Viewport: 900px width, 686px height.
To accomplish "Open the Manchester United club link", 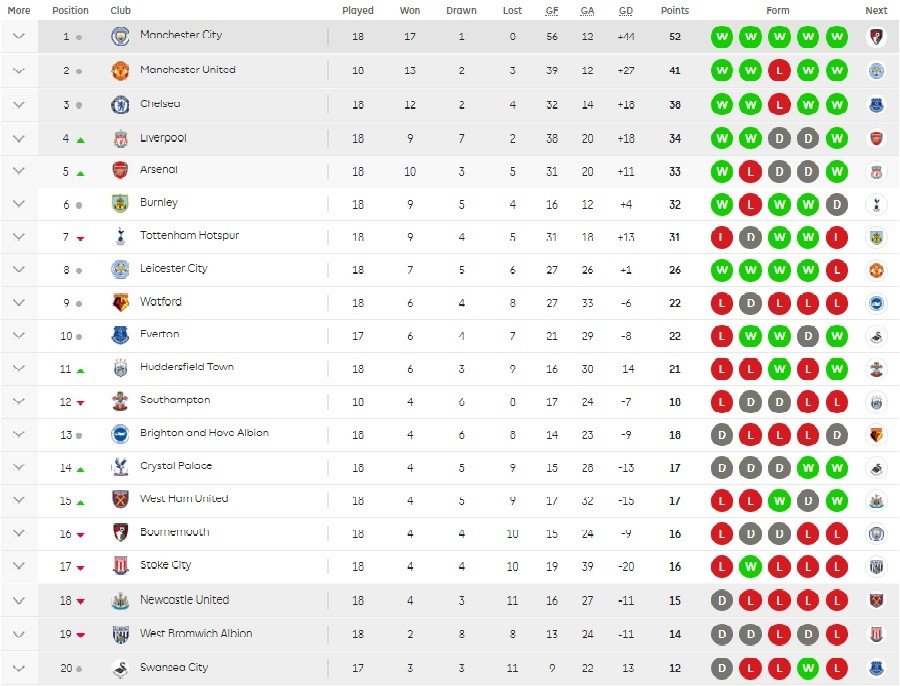I will (188, 69).
